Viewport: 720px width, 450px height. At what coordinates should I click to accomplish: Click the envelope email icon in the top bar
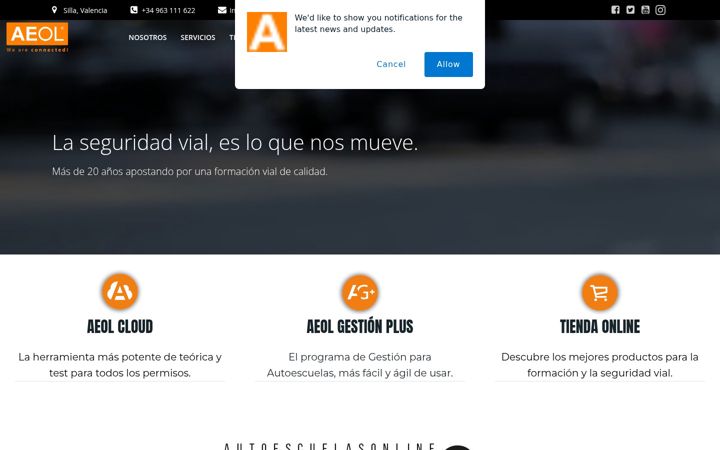pyautogui.click(x=222, y=10)
